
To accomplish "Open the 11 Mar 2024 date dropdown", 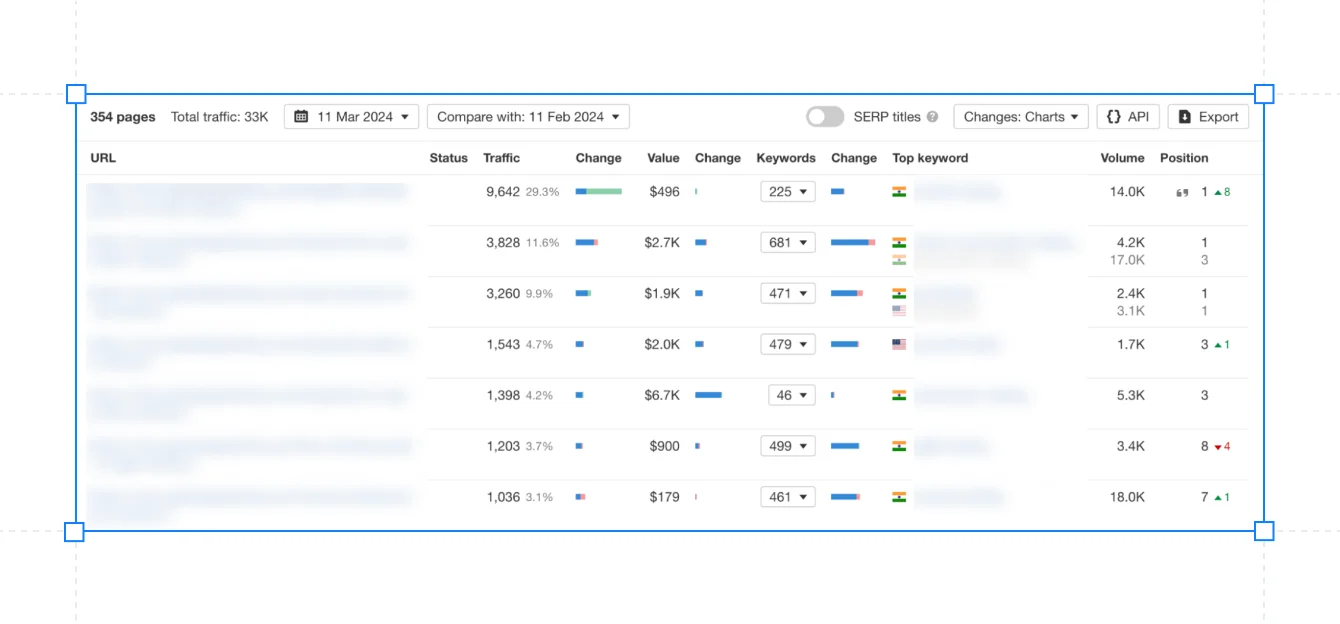I will [354, 117].
